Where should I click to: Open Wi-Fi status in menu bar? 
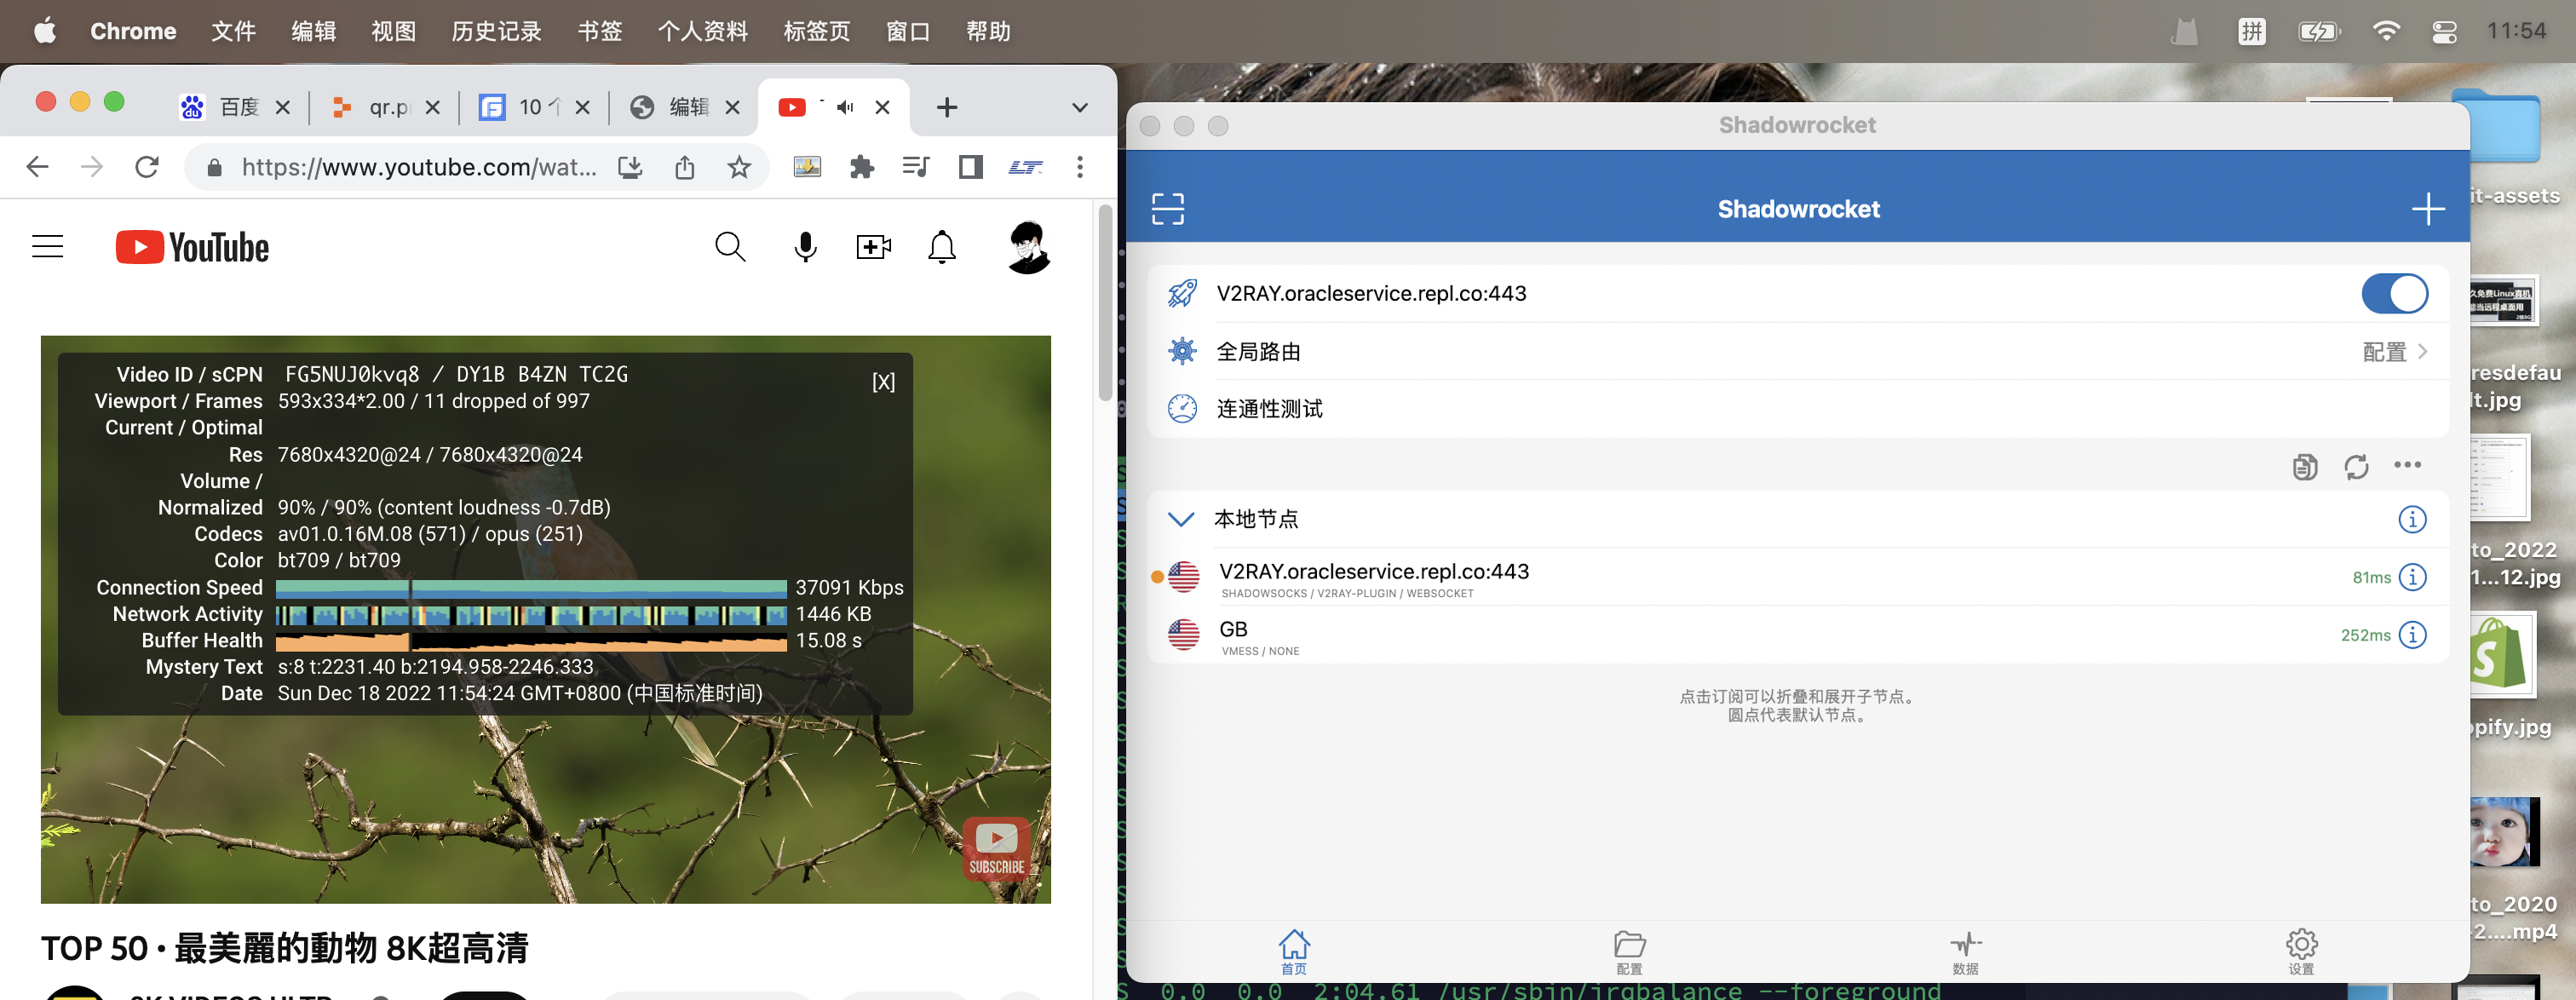click(2386, 31)
